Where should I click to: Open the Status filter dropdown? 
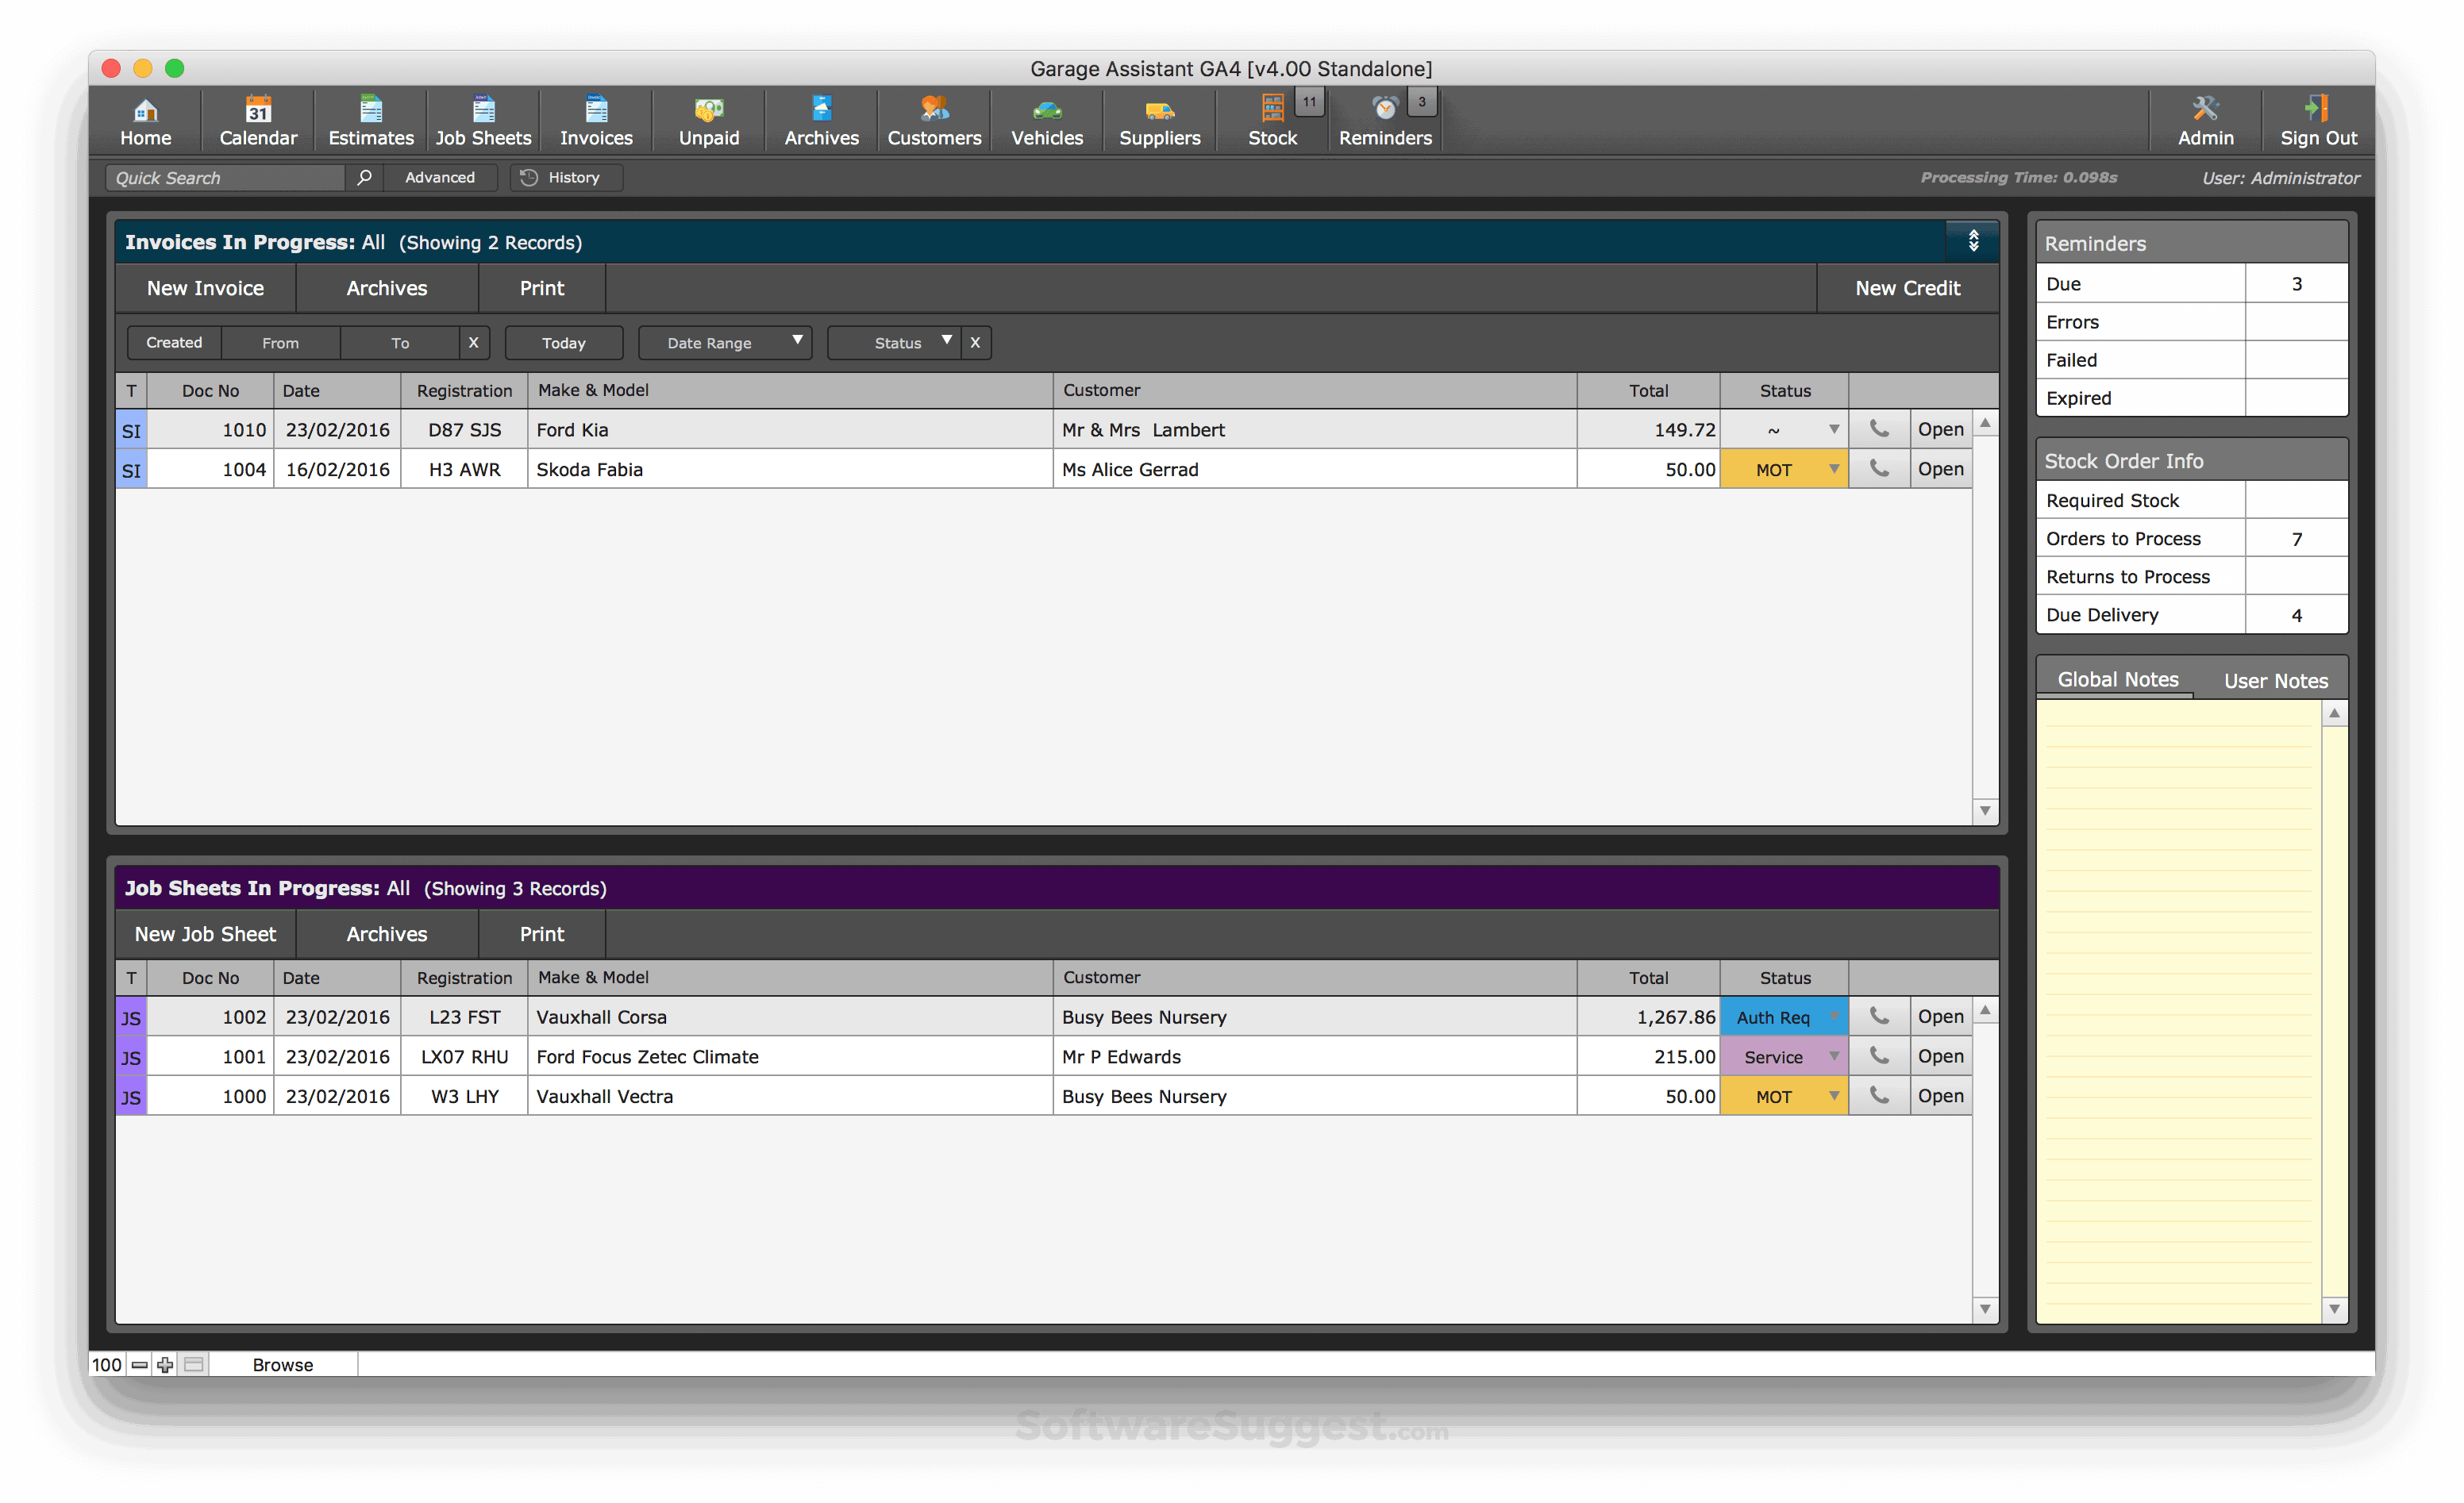pyautogui.click(x=895, y=343)
